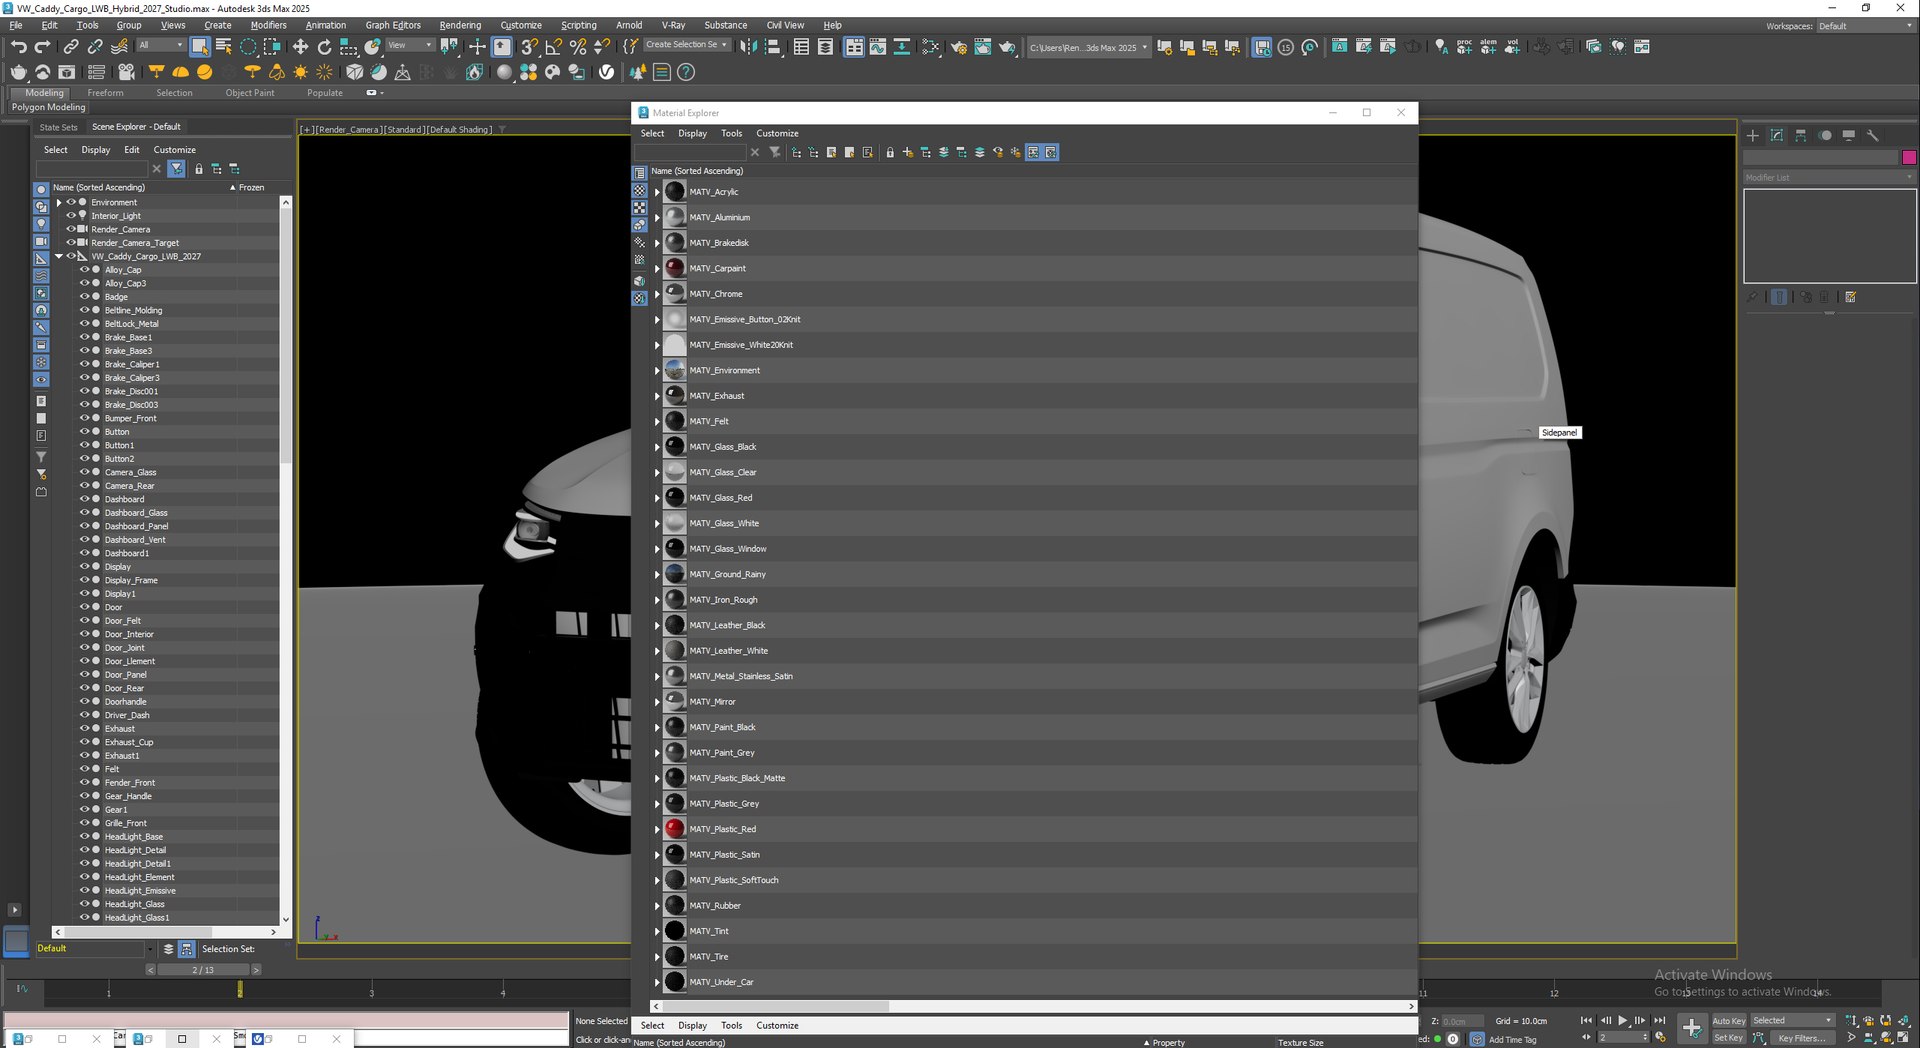Expand the Environment node in Scene Explorer
Screen dimensions: 1920x1048
(x=59, y=203)
